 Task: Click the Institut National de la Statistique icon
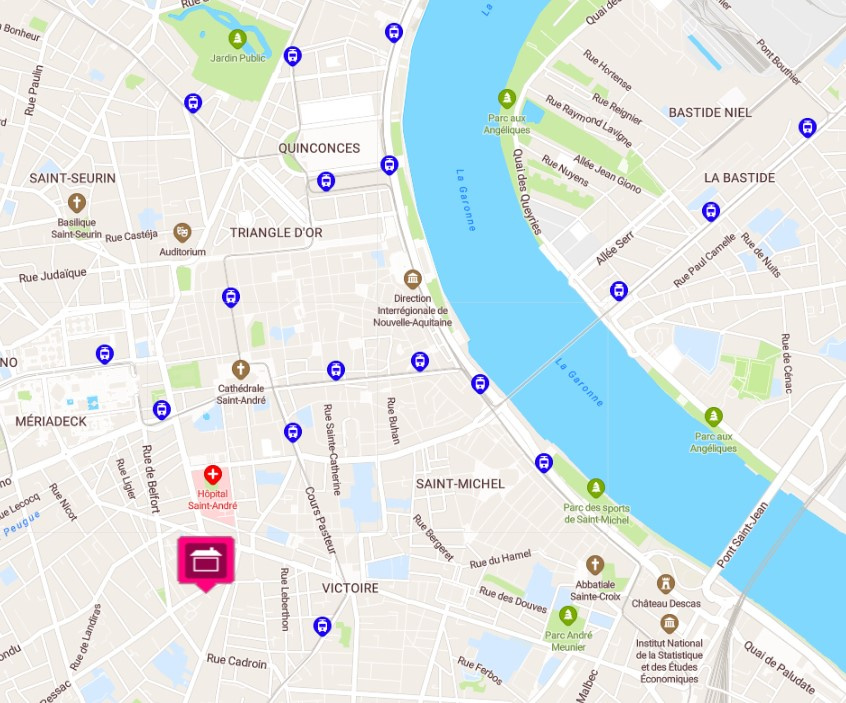(x=669, y=624)
